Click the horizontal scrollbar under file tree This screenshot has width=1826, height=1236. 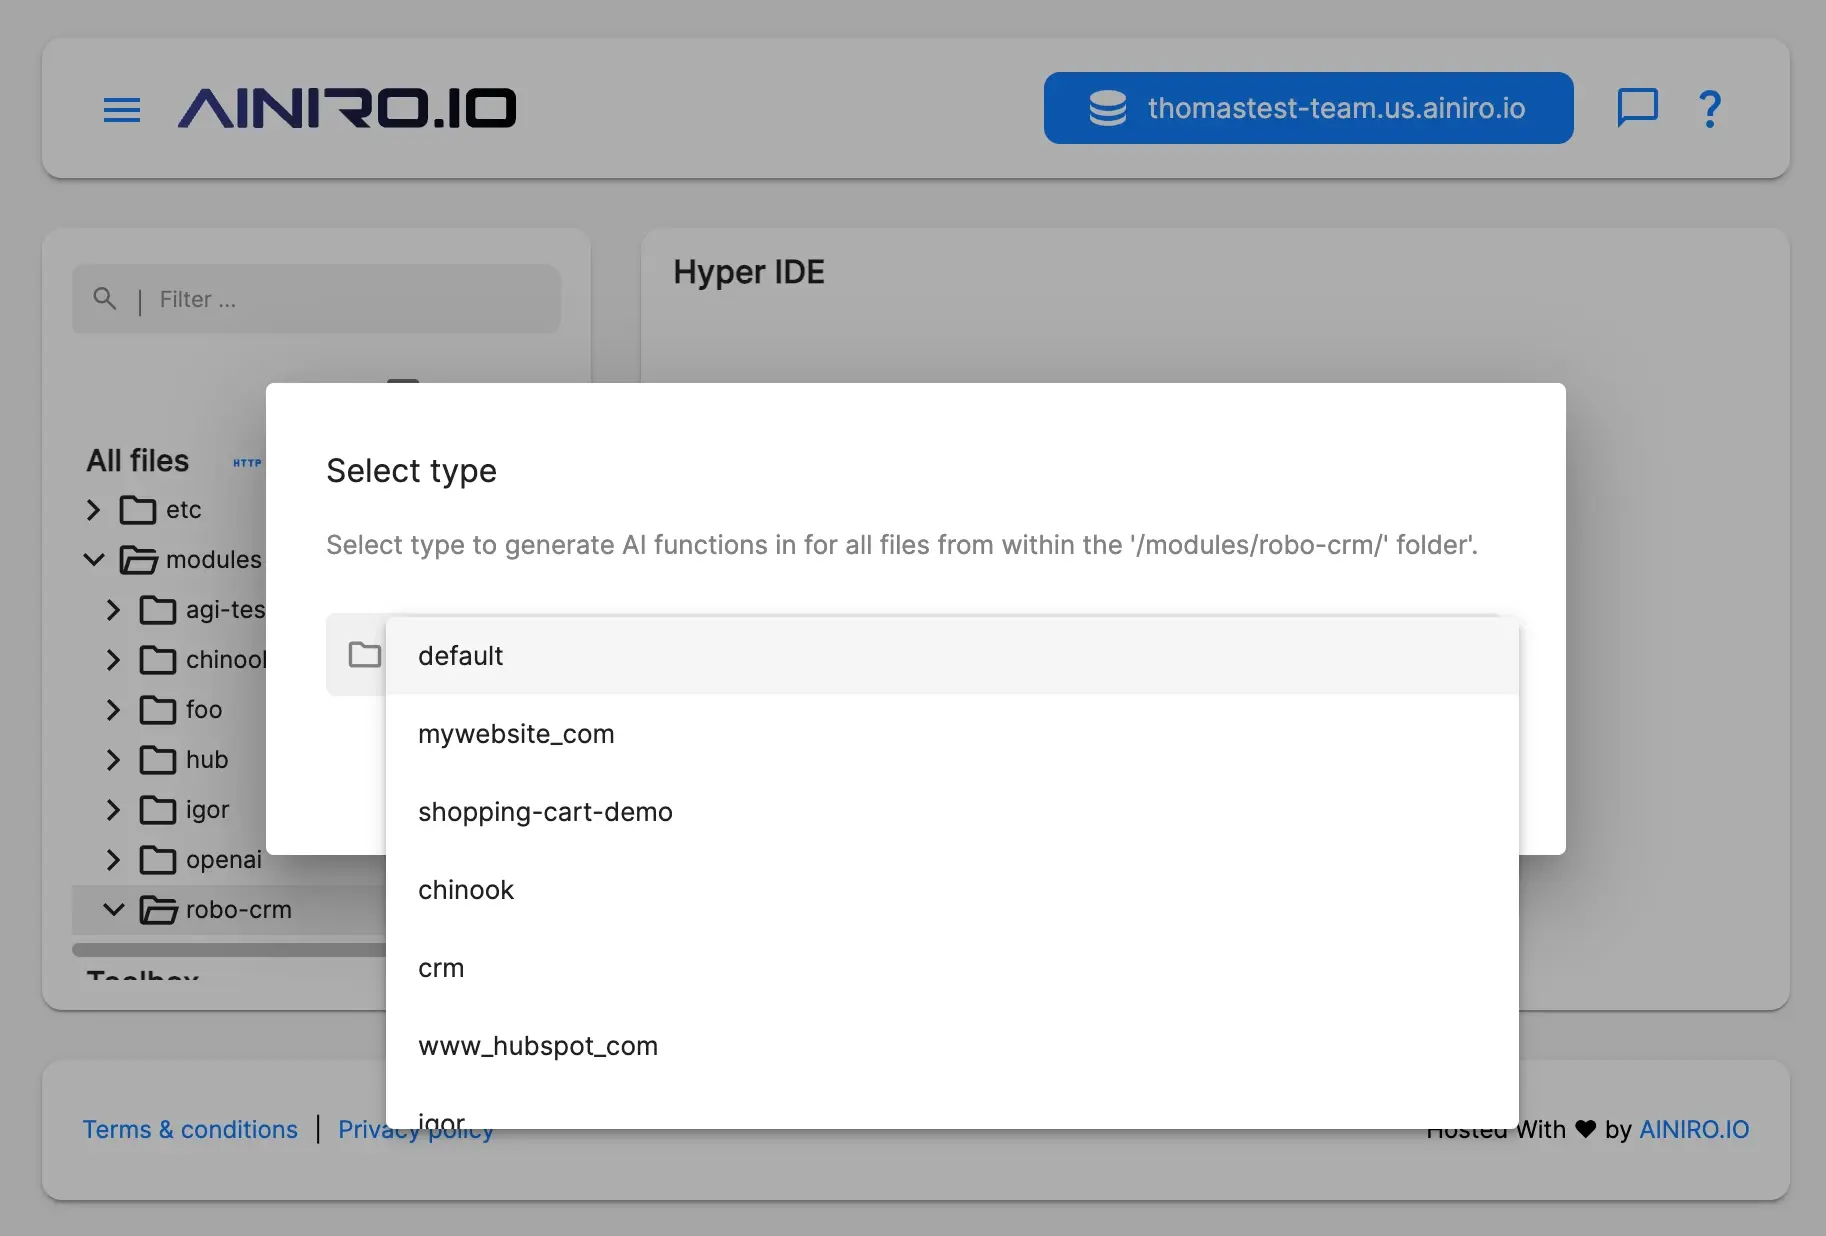228,949
